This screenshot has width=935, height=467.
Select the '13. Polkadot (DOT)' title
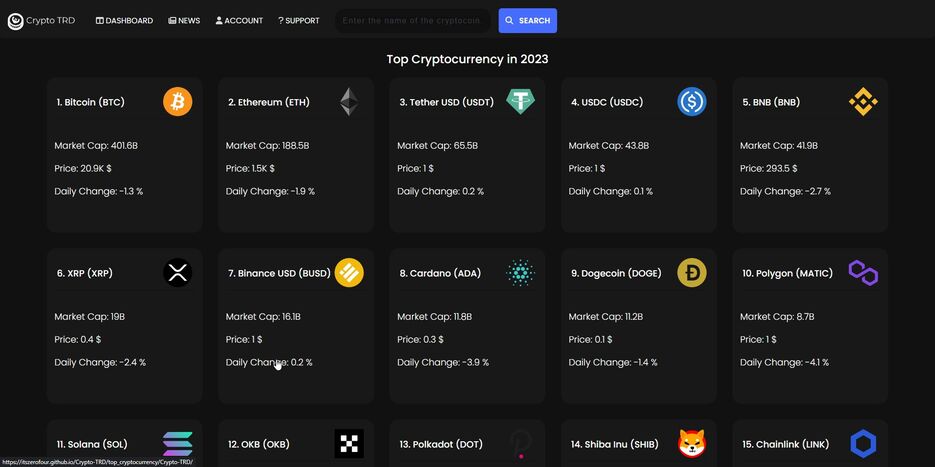441,445
